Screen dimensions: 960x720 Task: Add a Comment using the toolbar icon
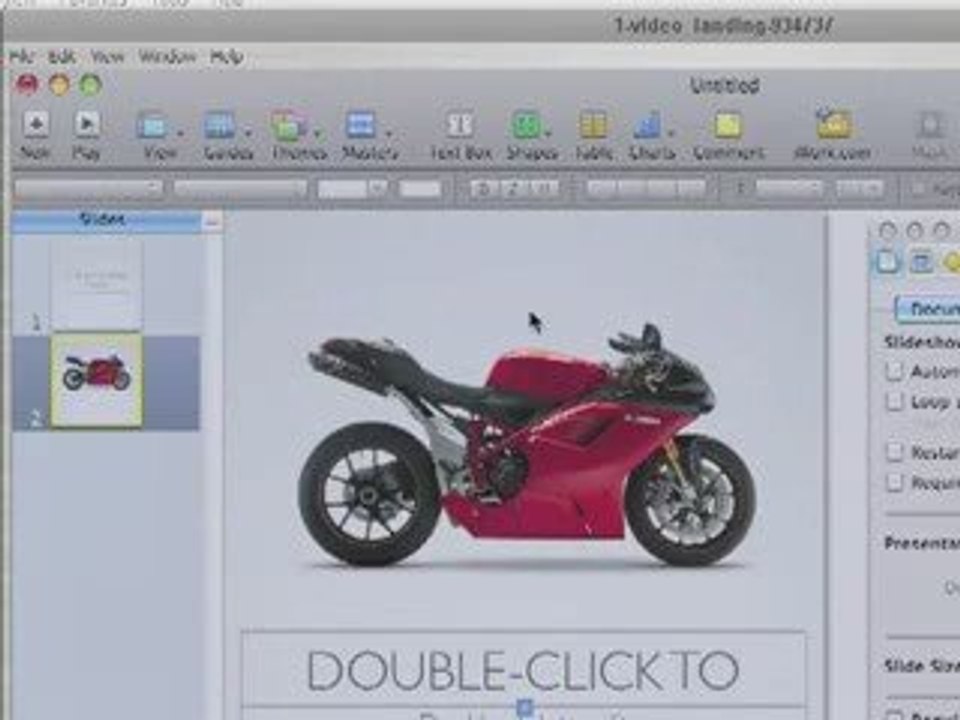pyautogui.click(x=728, y=125)
